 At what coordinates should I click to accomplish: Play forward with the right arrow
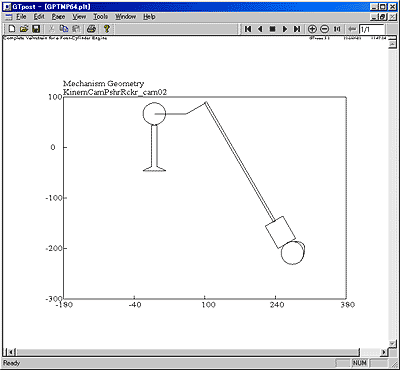tap(285, 29)
